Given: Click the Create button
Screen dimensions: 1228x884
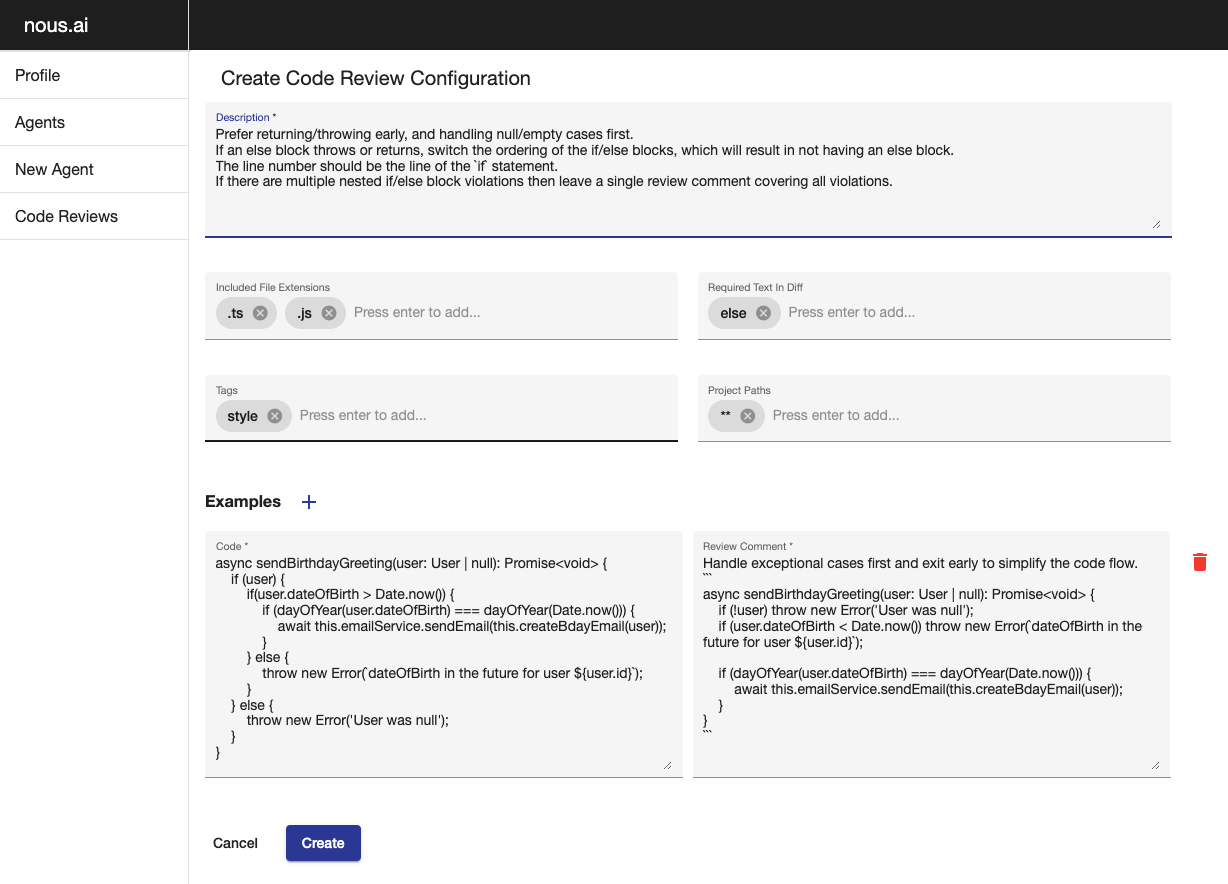Looking at the screenshot, I should coord(323,843).
